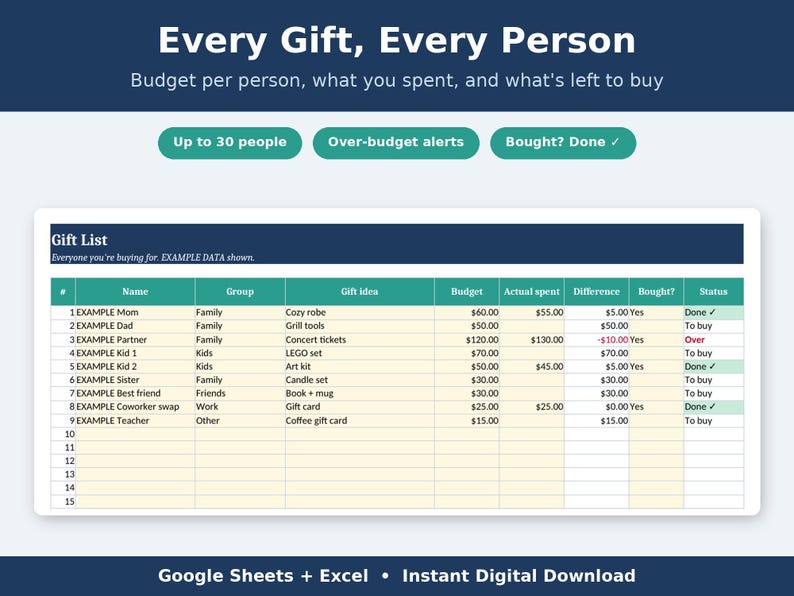Click the $0.00 difference cell
This screenshot has width=794, height=596.
click(x=597, y=407)
